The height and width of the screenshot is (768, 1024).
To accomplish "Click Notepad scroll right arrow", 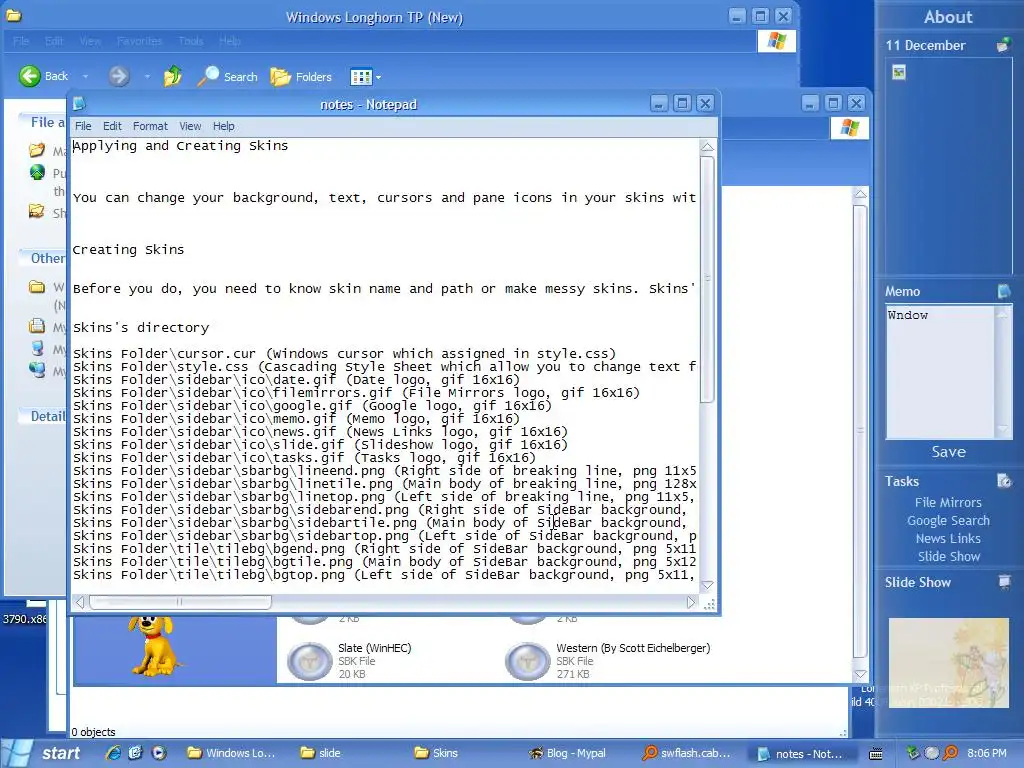I will [691, 602].
